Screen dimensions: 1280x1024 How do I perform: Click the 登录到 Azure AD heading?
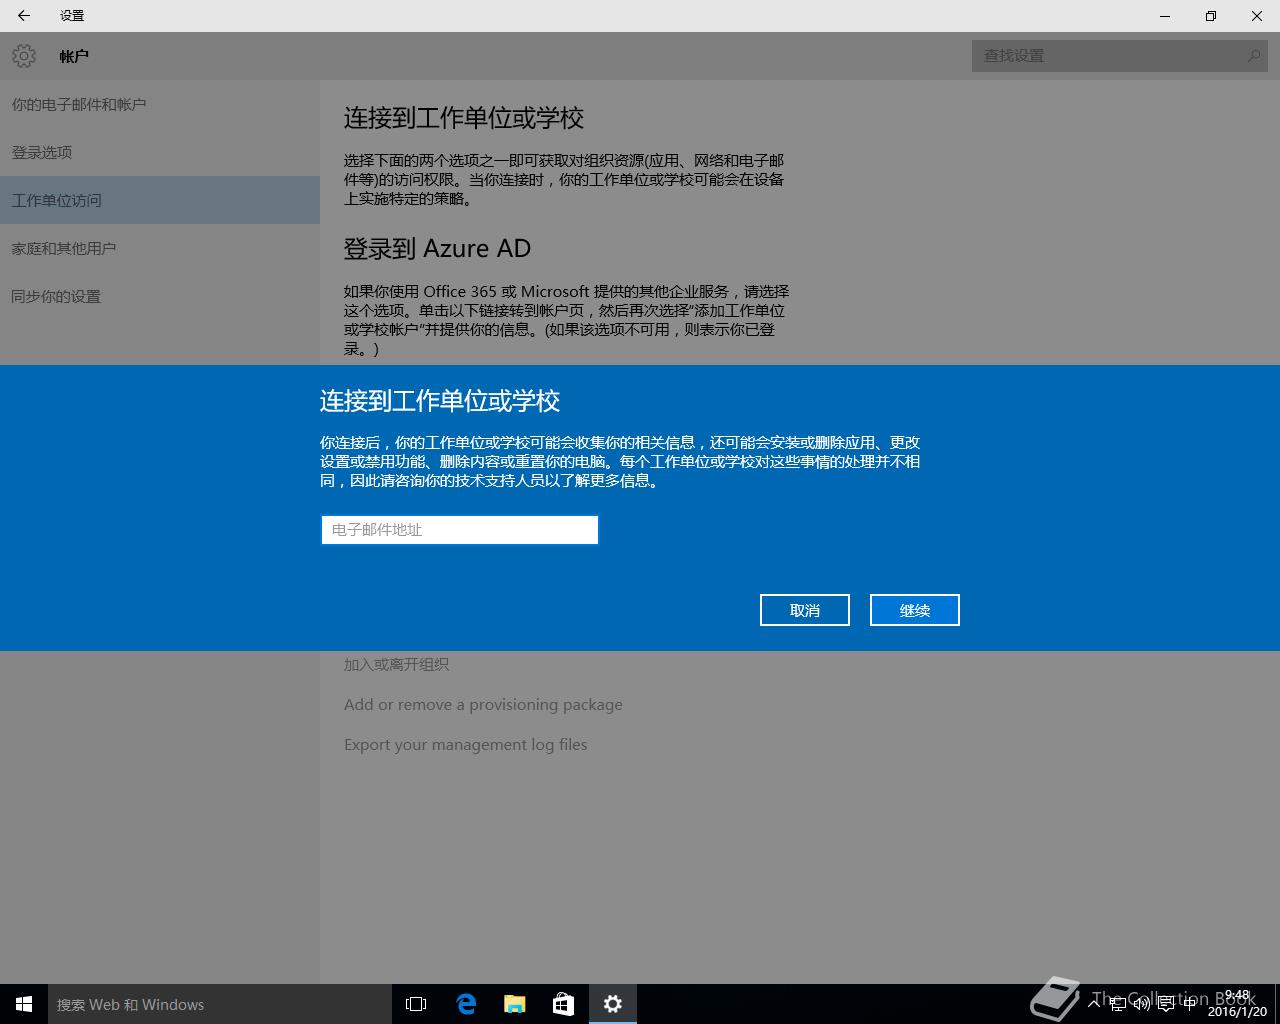tap(437, 248)
